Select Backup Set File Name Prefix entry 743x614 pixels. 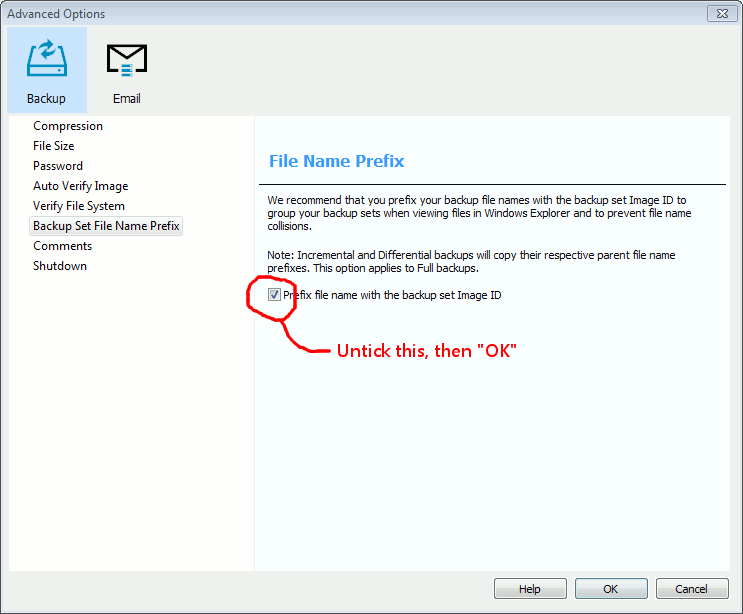tap(106, 226)
